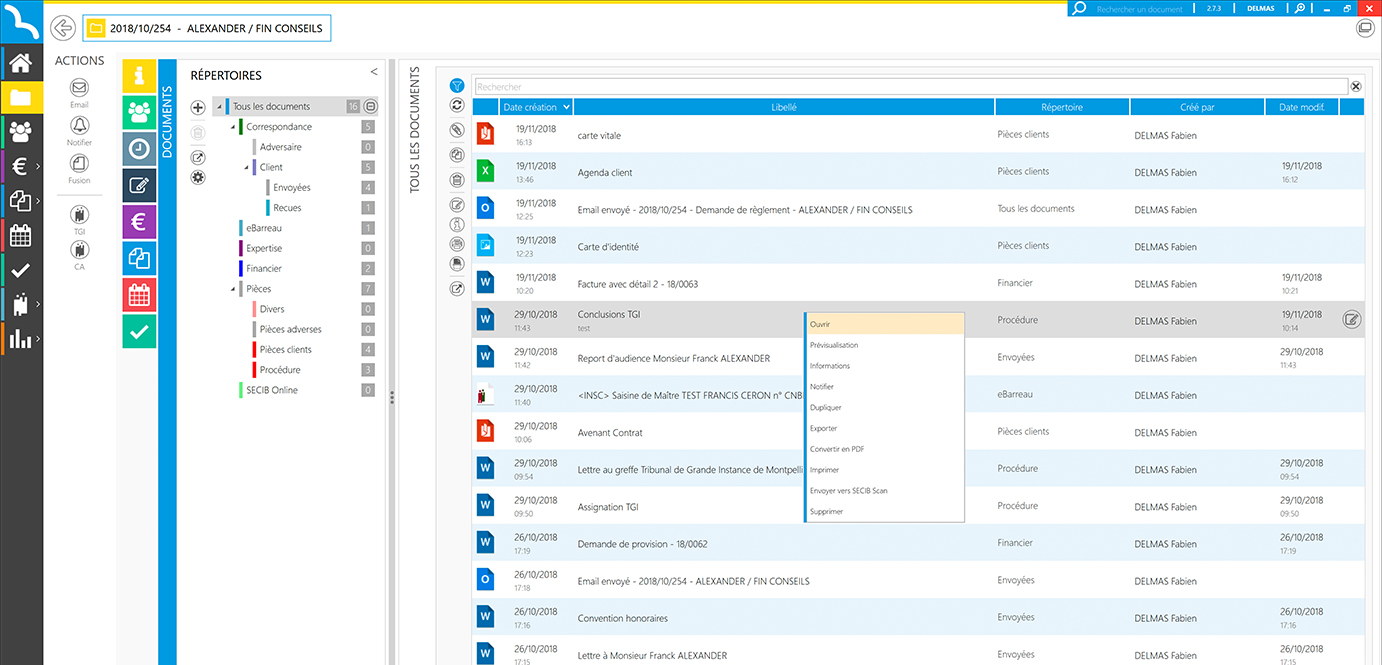Click the Fusion action icon
This screenshot has width=1382, height=665.
[79, 163]
